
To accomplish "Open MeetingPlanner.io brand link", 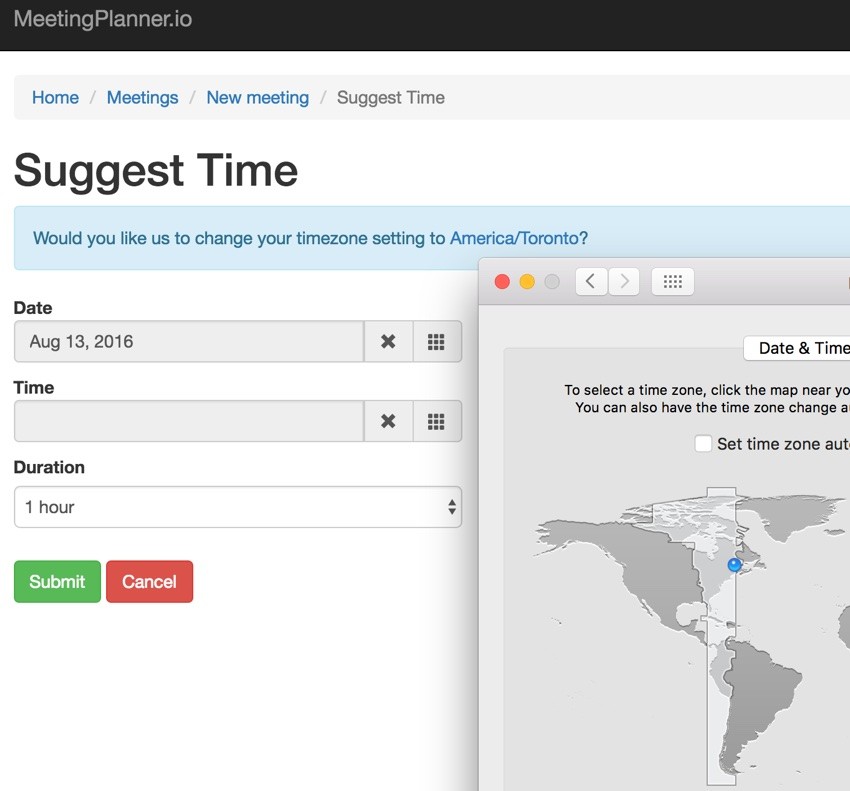I will click(x=103, y=19).
